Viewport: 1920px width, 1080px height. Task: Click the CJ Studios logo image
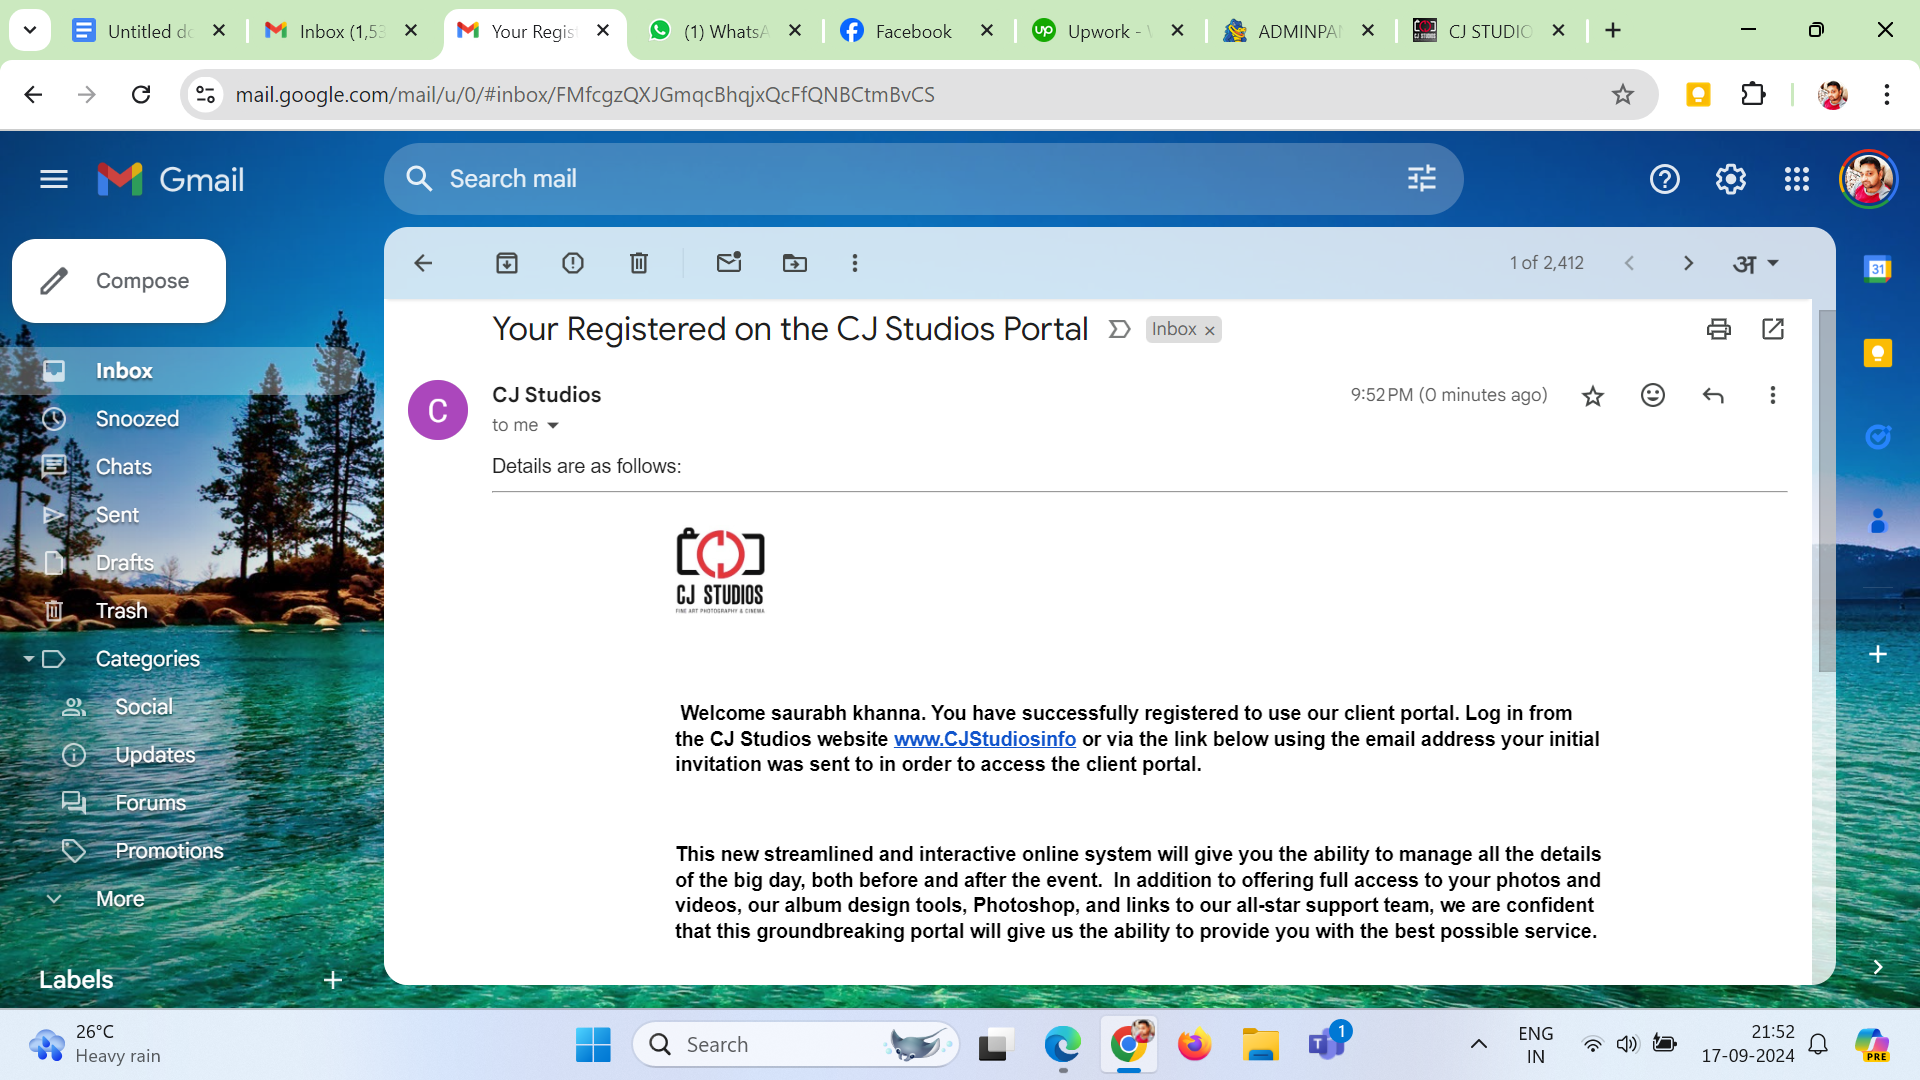[720, 570]
